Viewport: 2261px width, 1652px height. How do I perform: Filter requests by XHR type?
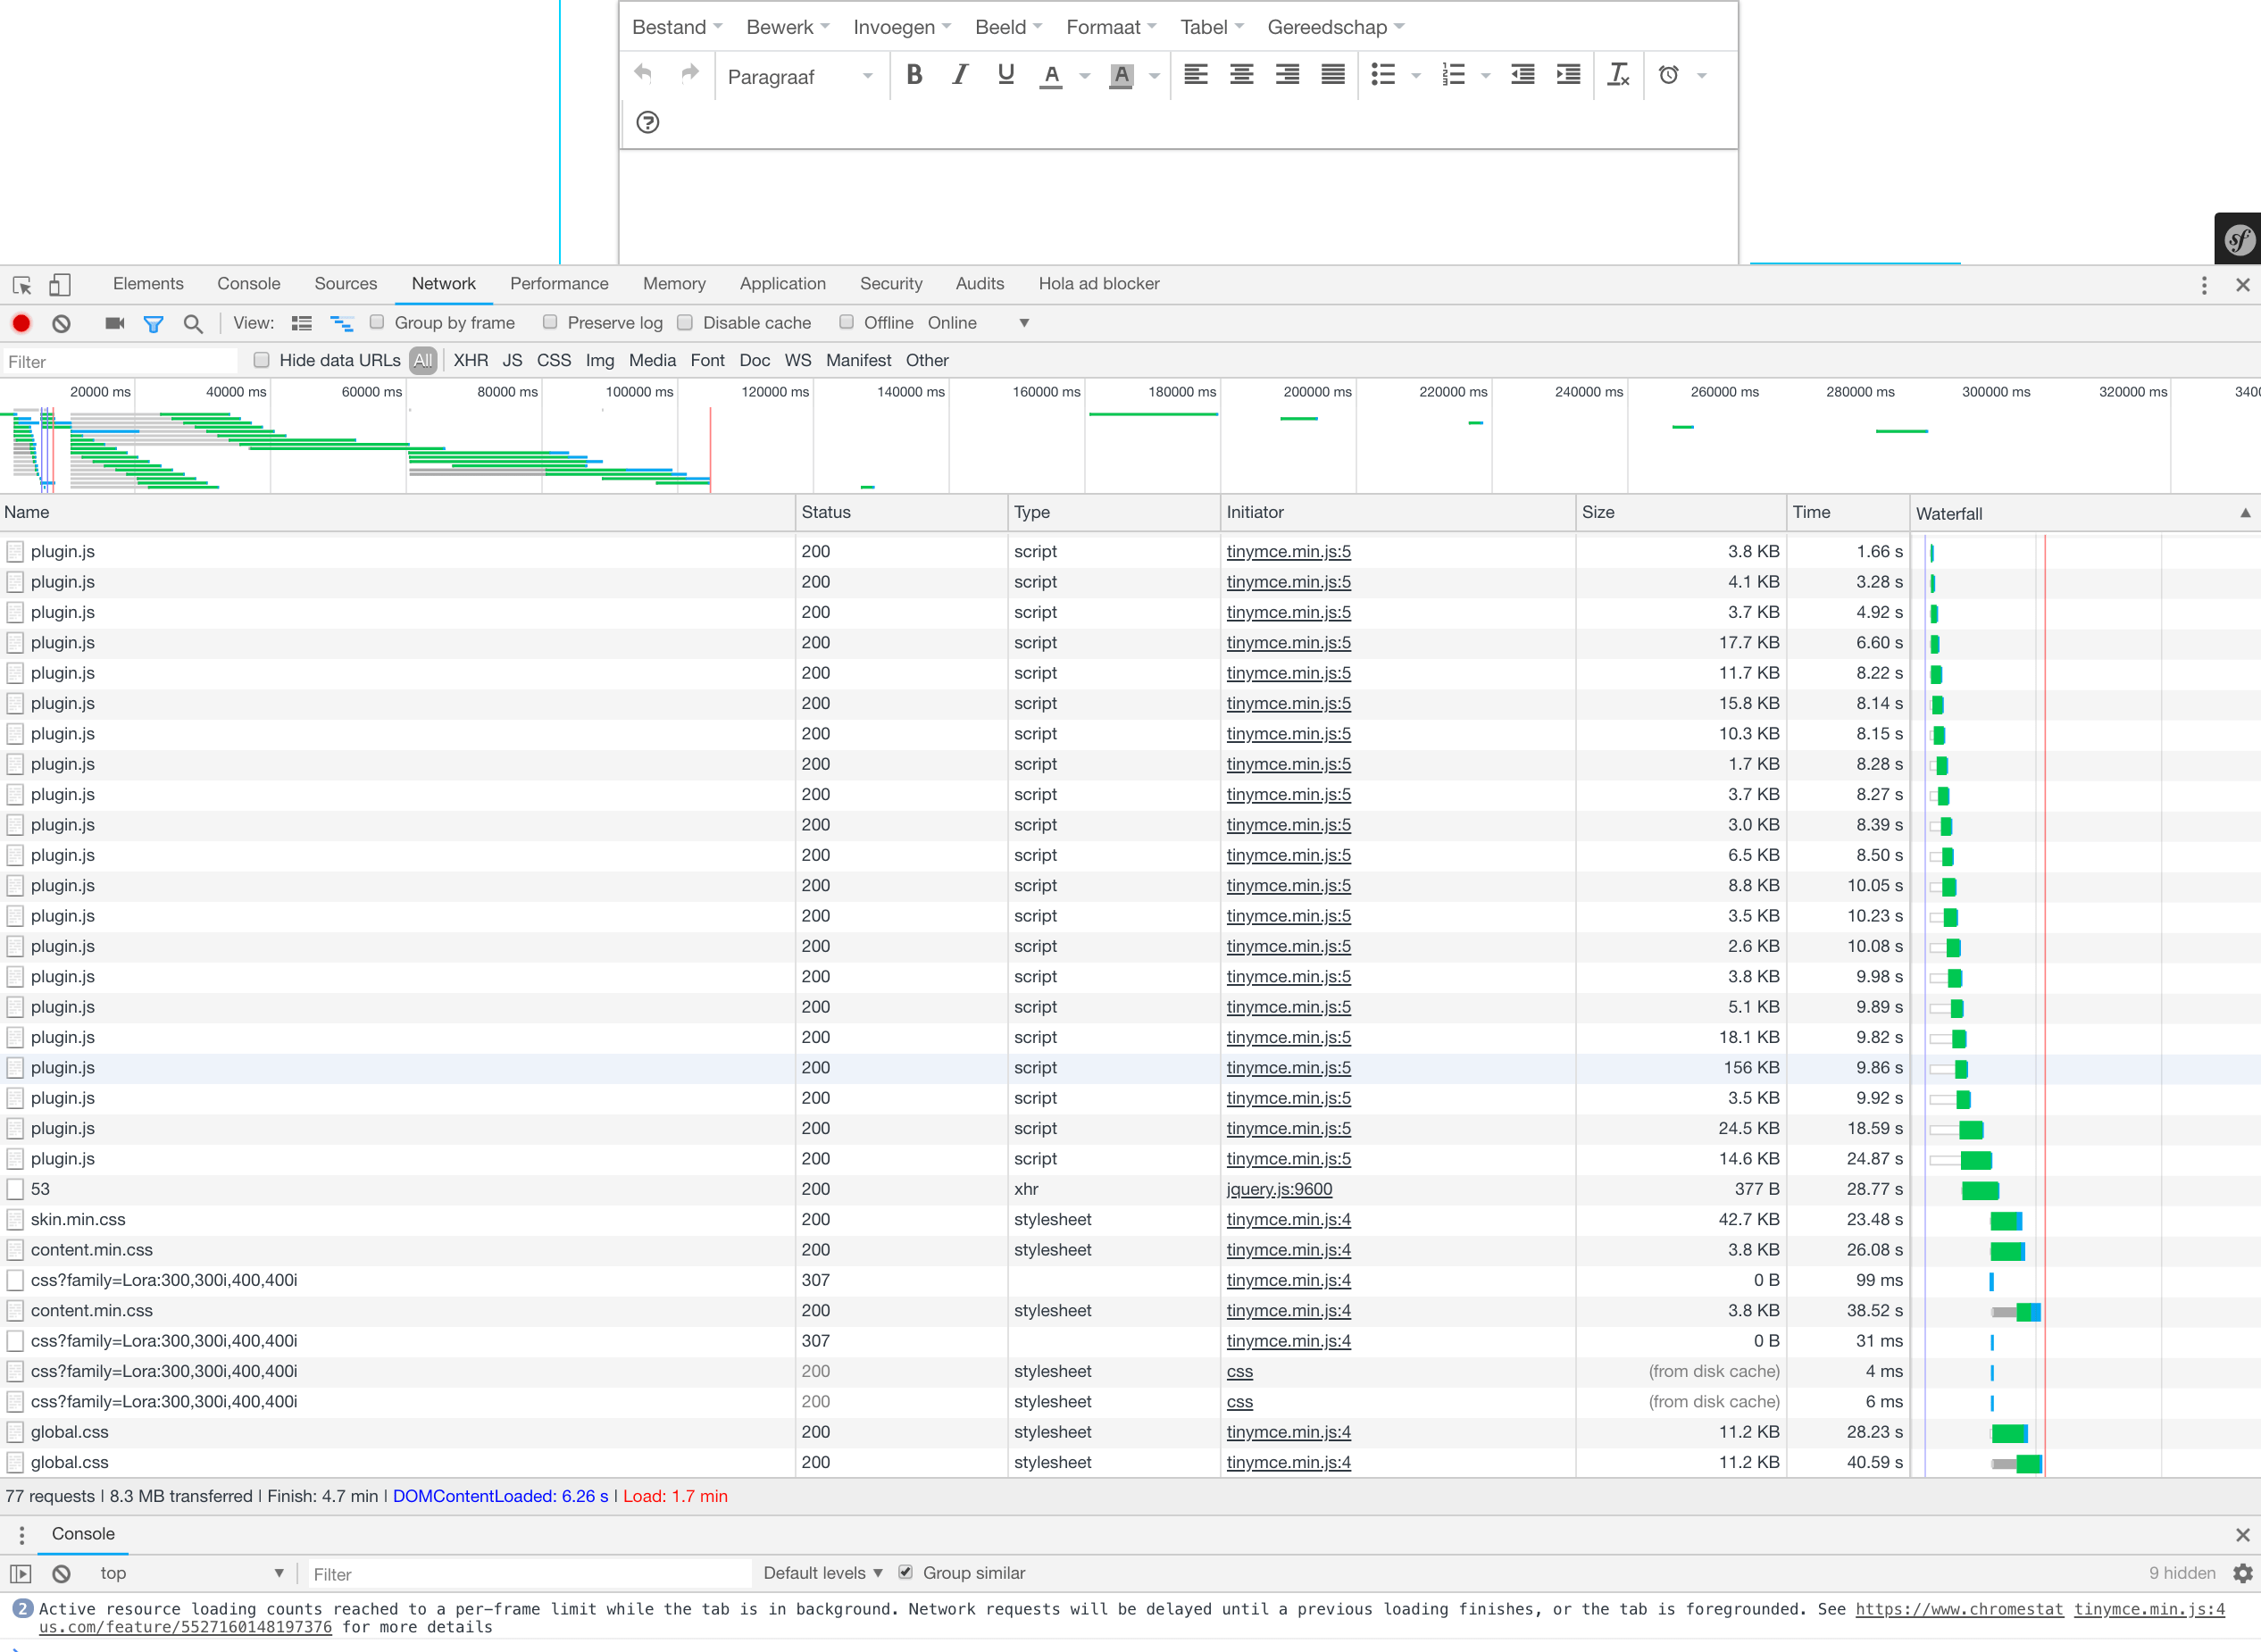tap(470, 360)
